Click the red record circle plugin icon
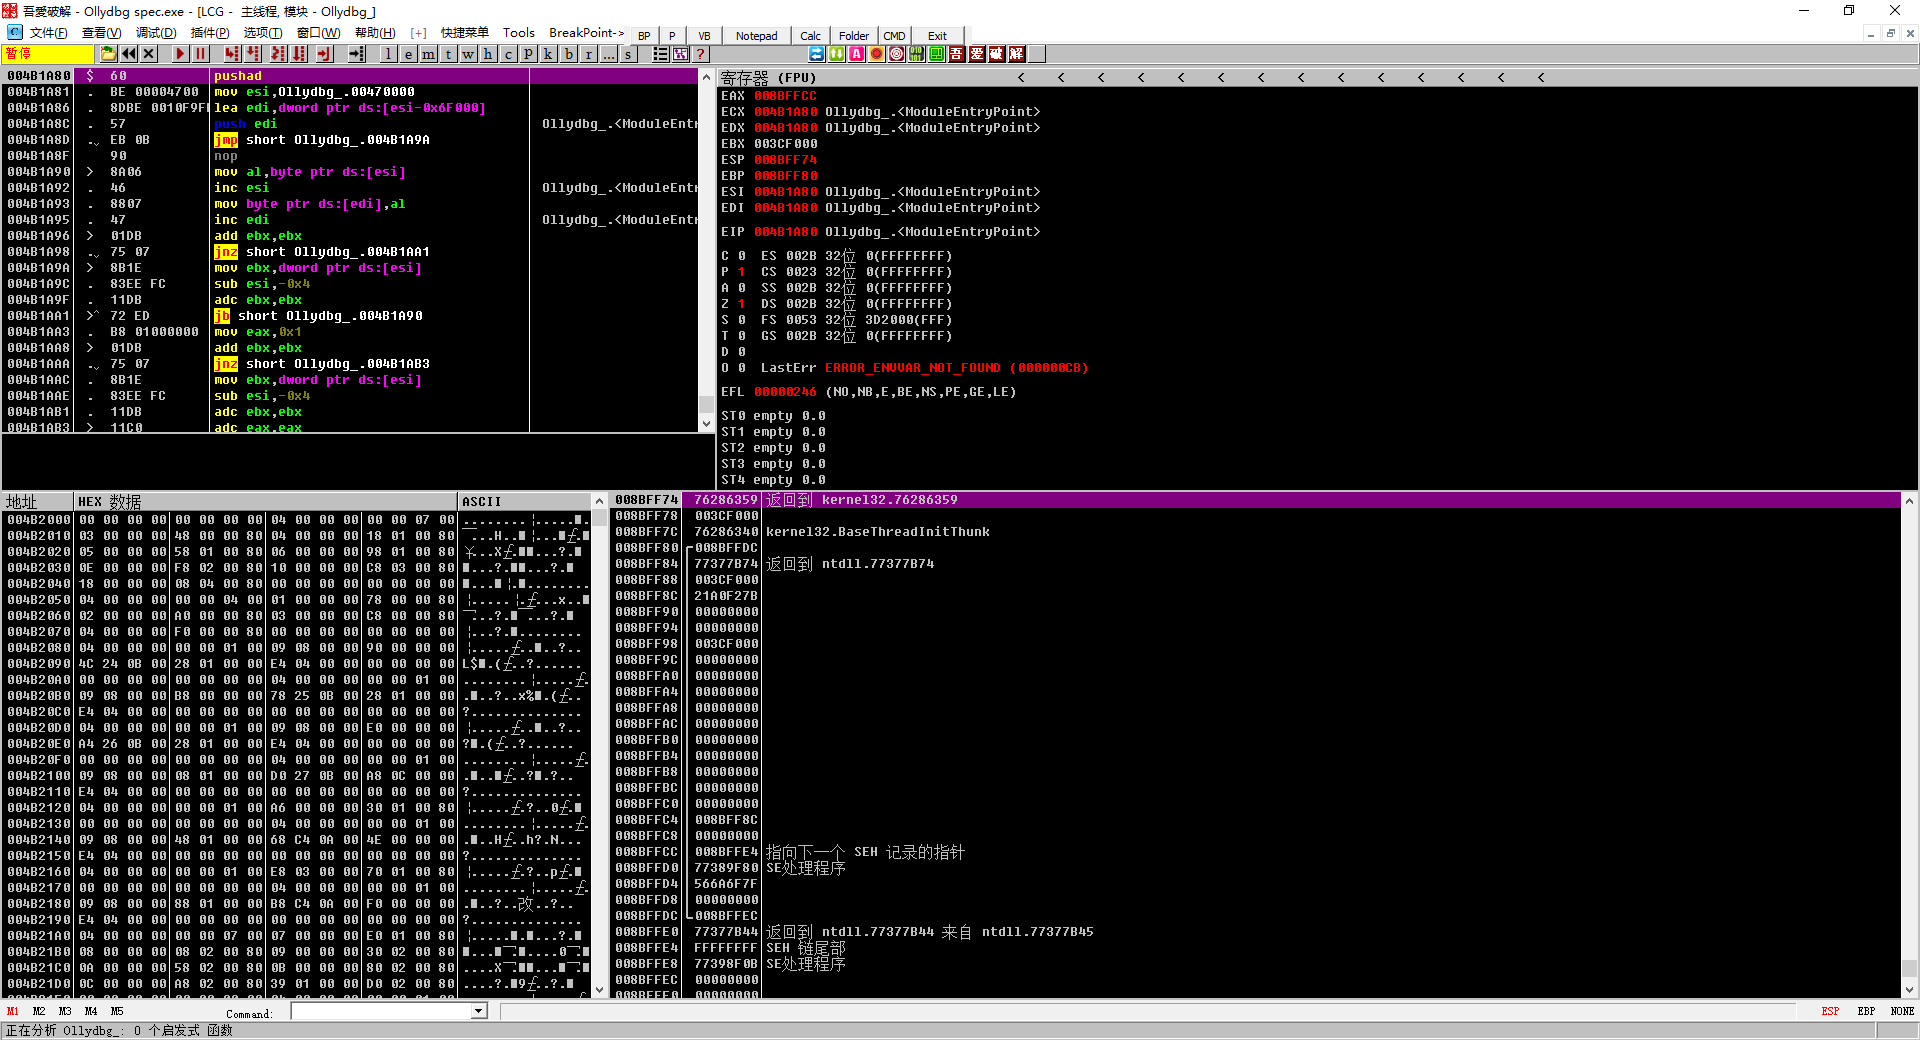The width and height of the screenshot is (1920, 1040). click(877, 54)
